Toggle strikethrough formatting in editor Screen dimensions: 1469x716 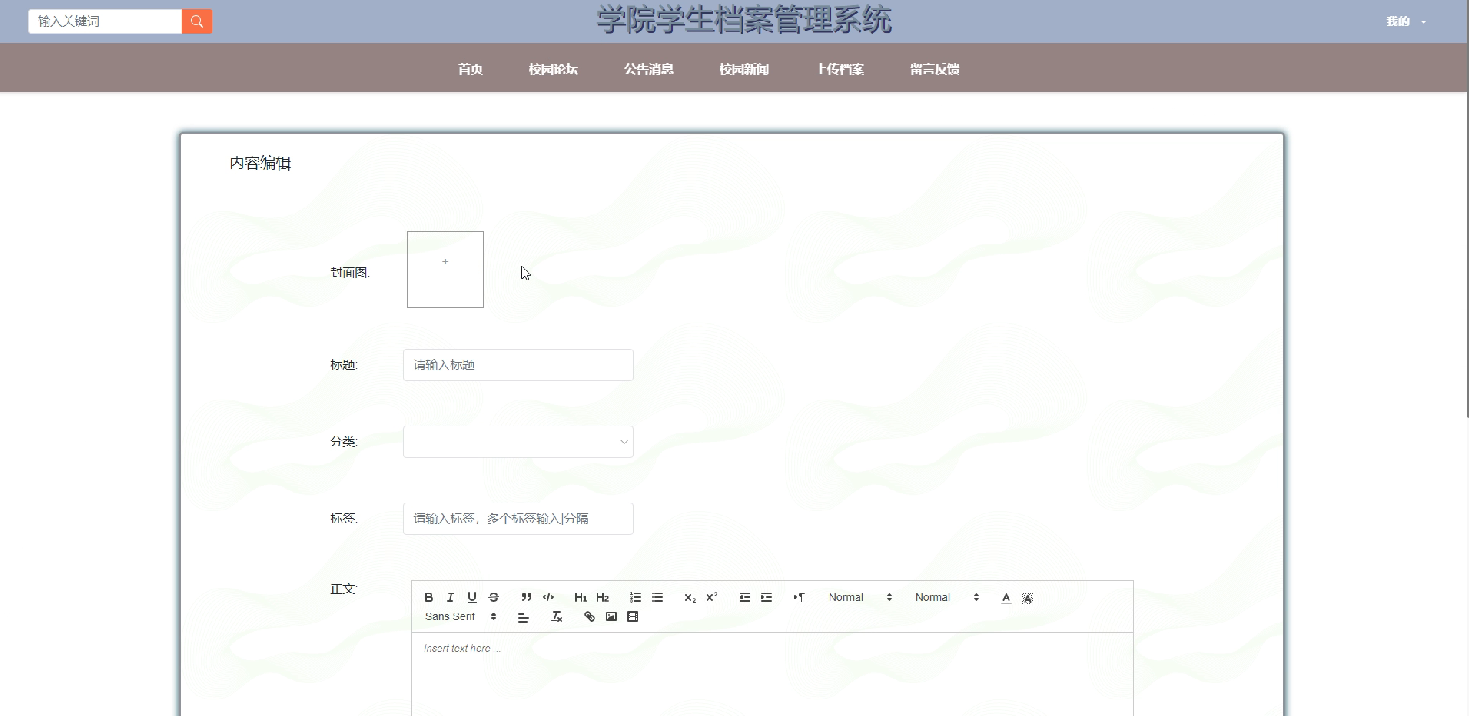point(493,597)
